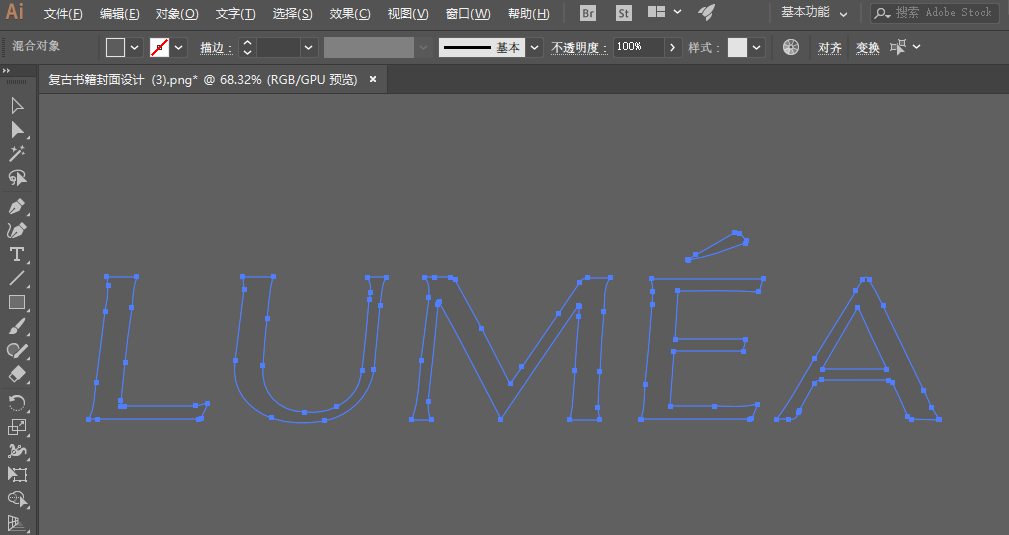The image size is (1009, 535).
Task: Click the graphic style swatch
Action: click(x=737, y=47)
